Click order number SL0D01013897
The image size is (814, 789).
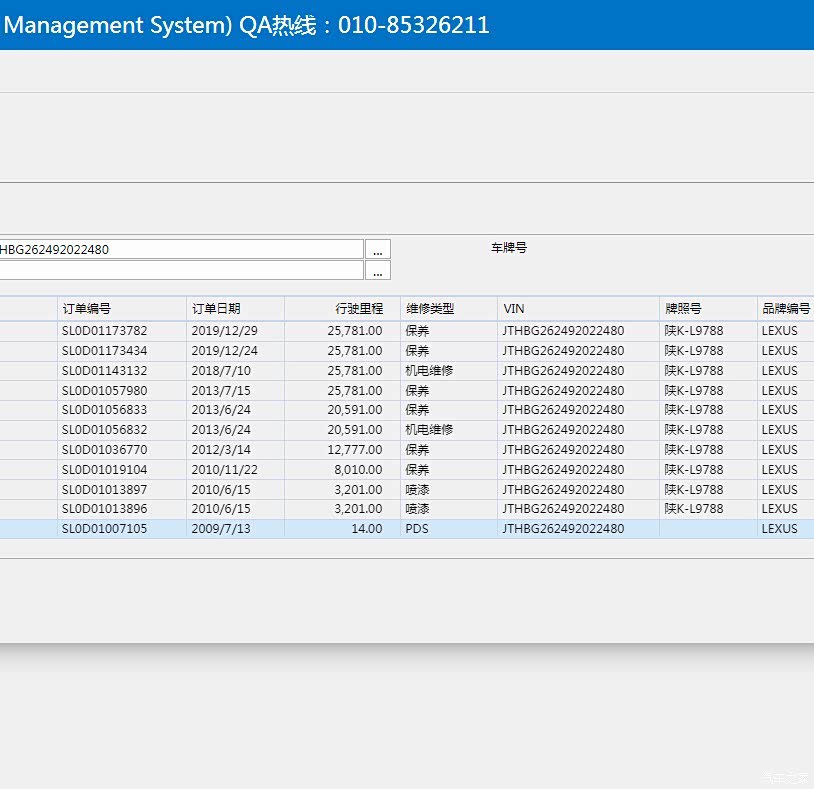105,490
